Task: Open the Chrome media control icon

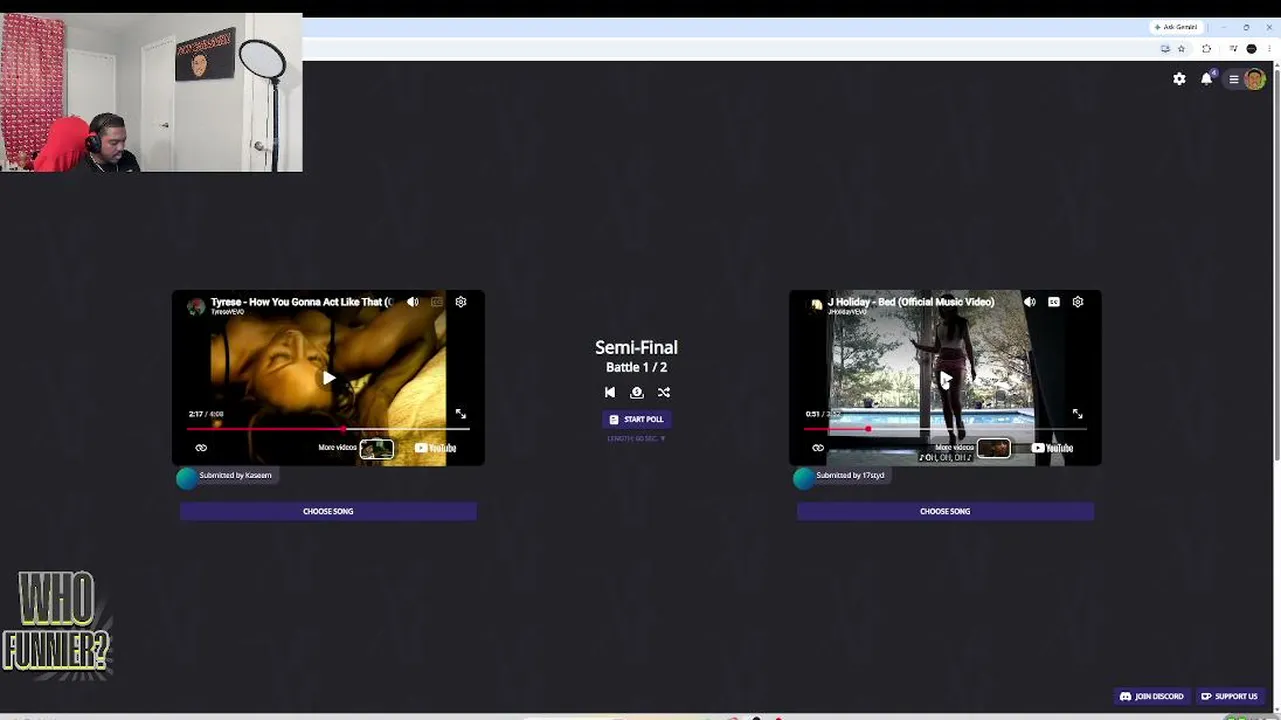Action: tap(1233, 48)
